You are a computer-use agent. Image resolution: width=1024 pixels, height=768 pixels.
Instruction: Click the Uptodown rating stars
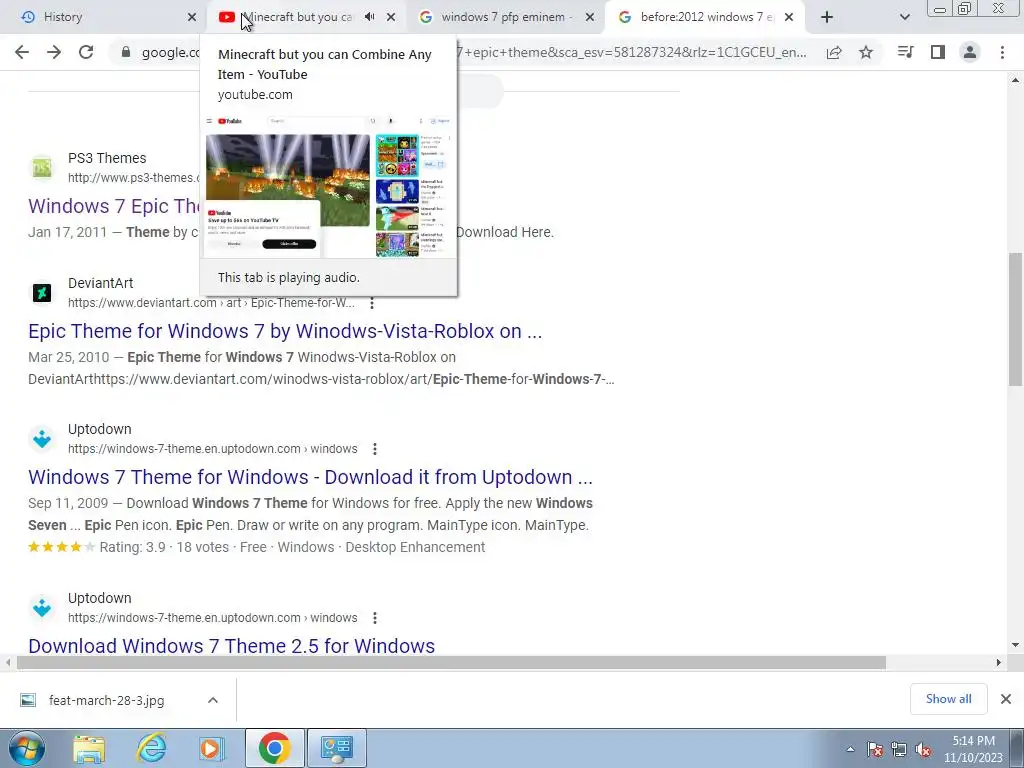coord(61,547)
